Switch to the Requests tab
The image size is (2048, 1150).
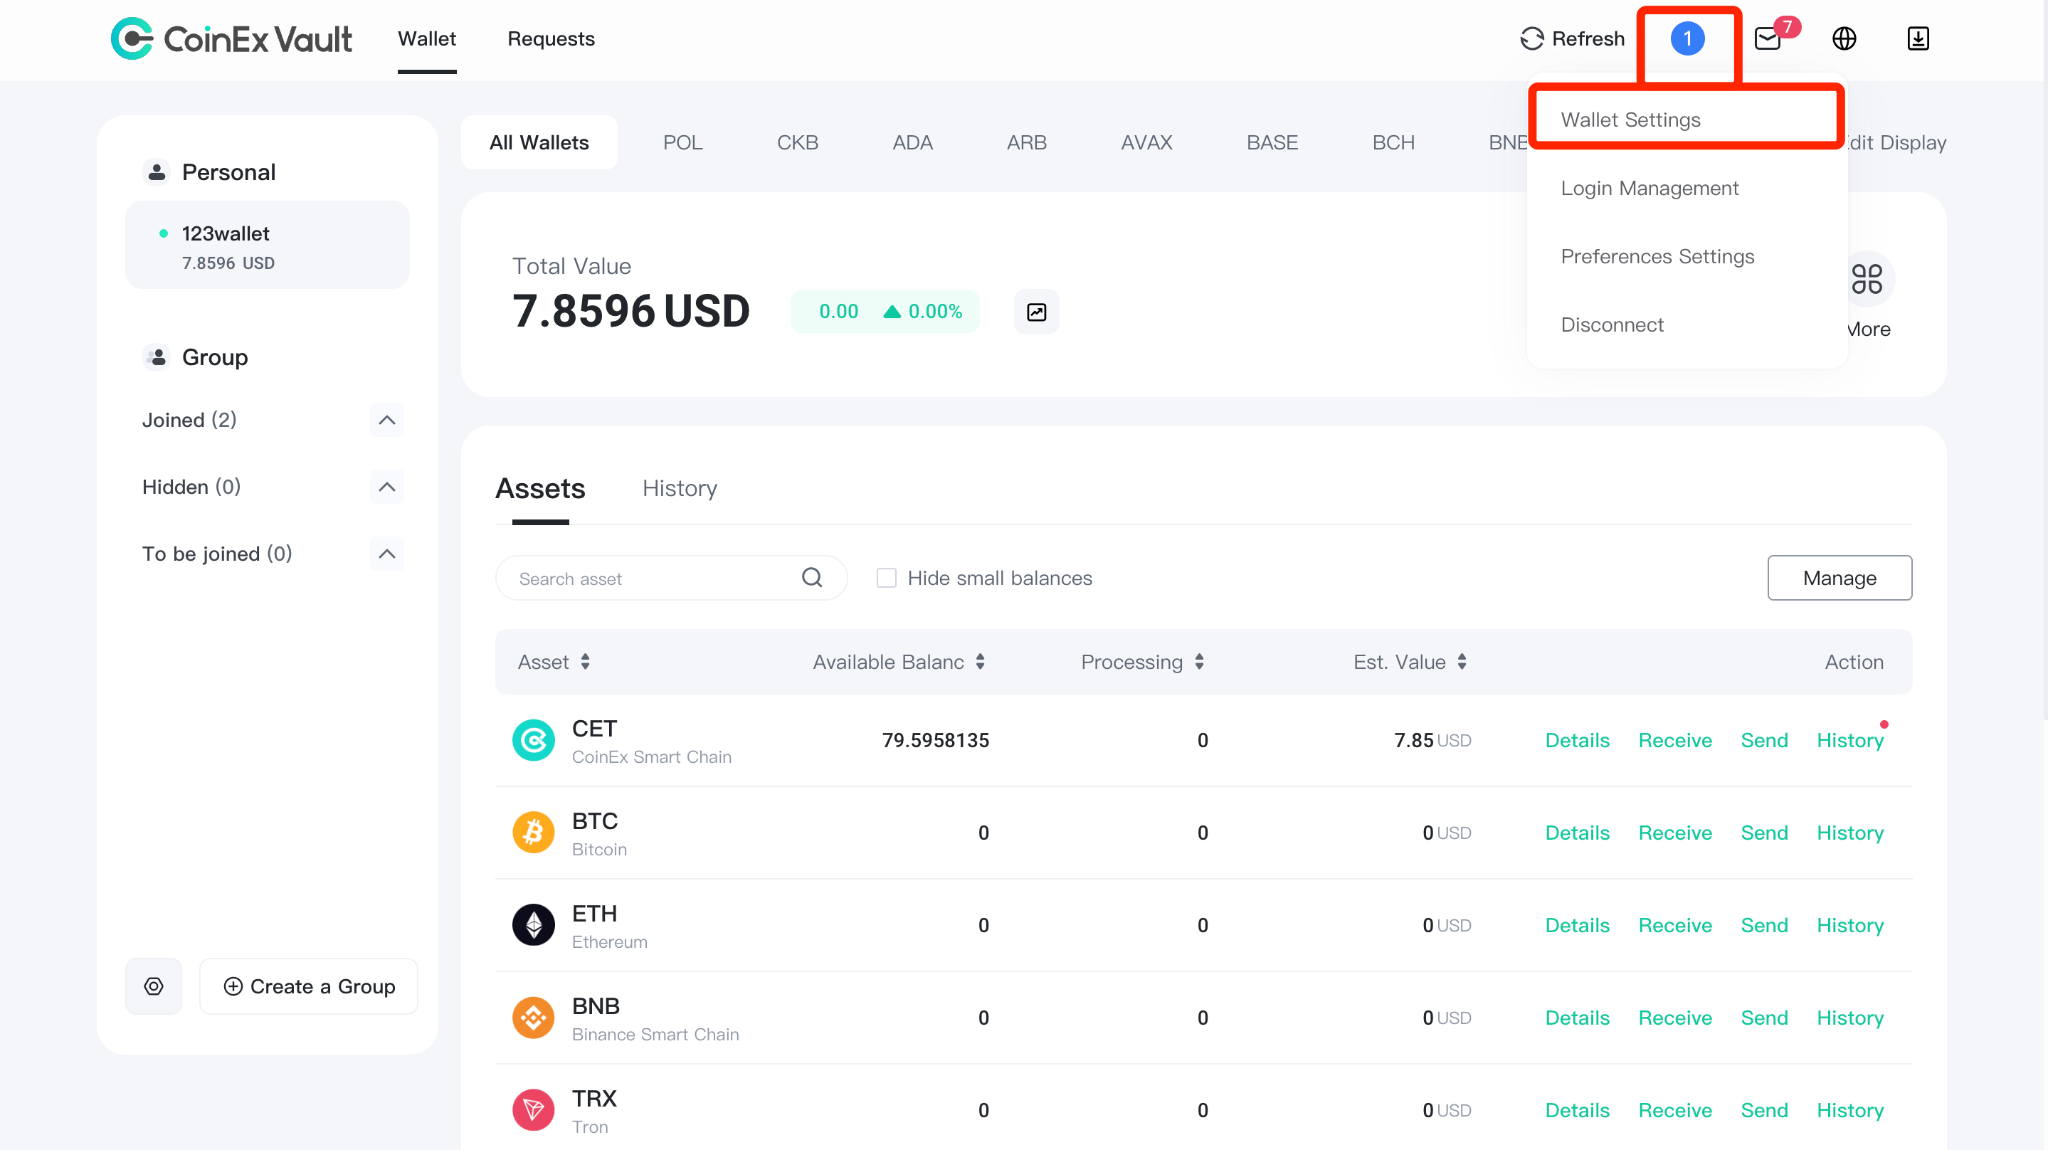point(551,39)
